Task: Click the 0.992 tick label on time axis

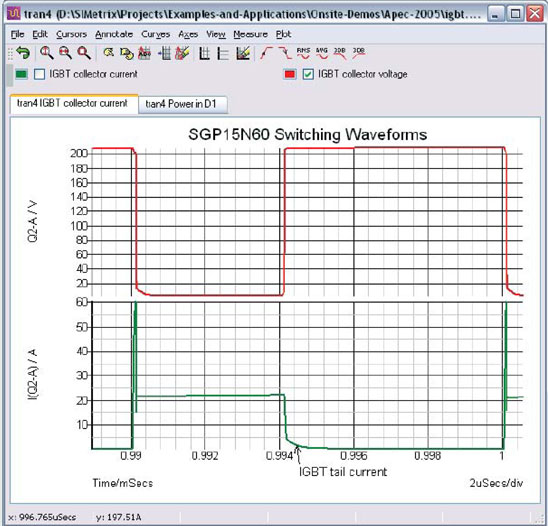Action: click(205, 456)
